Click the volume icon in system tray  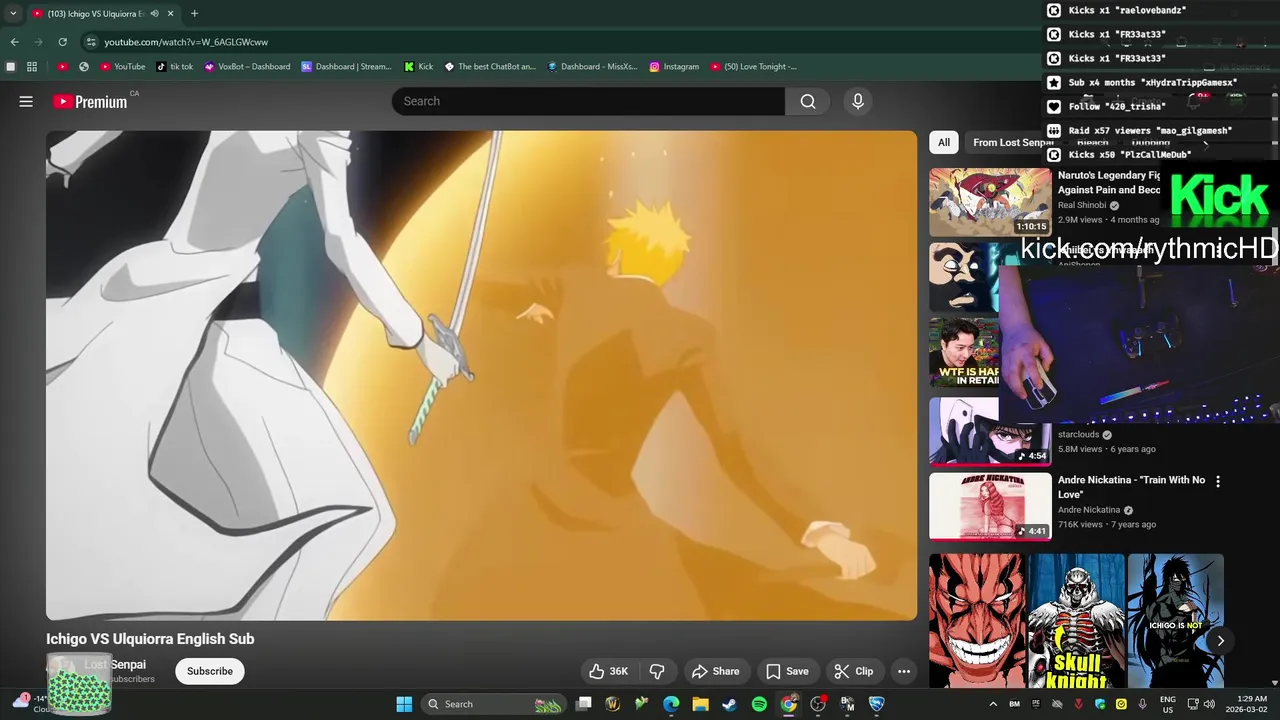tap(1210, 704)
